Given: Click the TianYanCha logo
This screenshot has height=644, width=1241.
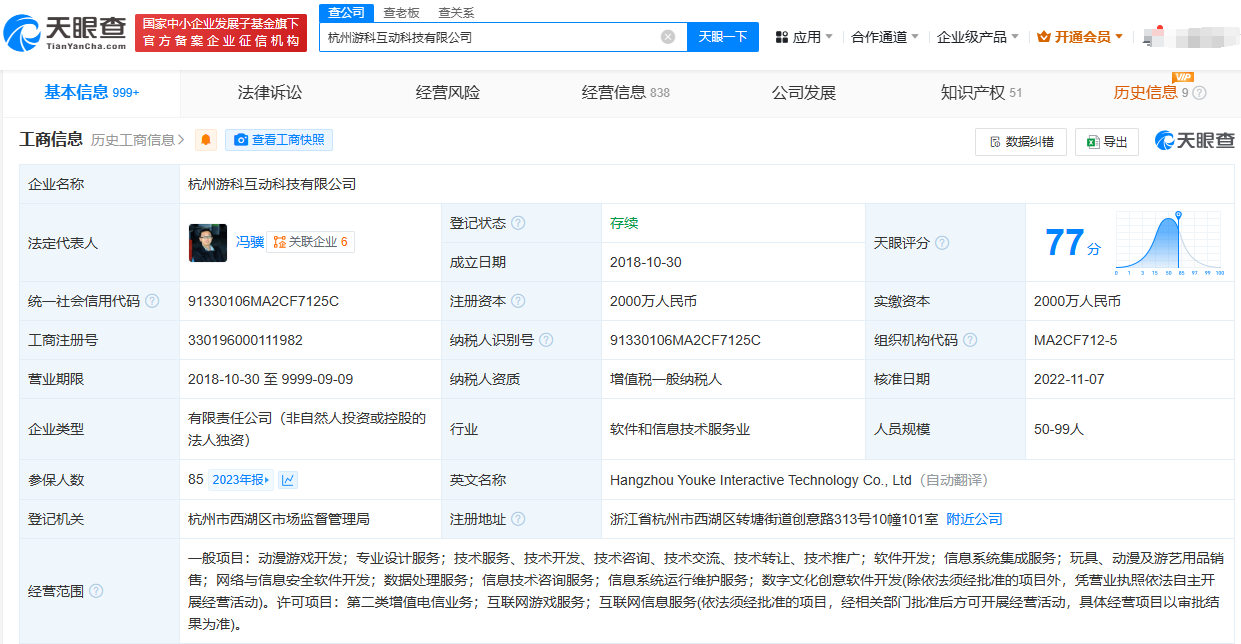Looking at the screenshot, I should [x=66, y=33].
